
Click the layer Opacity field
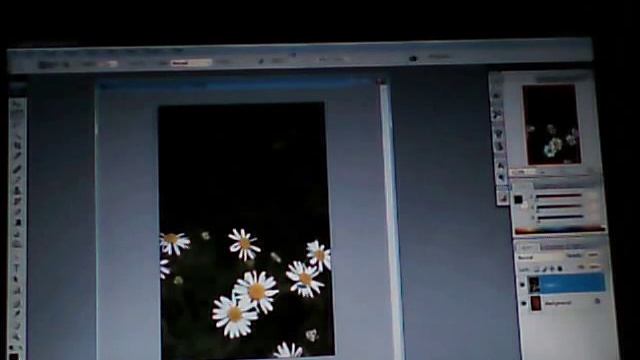click(593, 255)
